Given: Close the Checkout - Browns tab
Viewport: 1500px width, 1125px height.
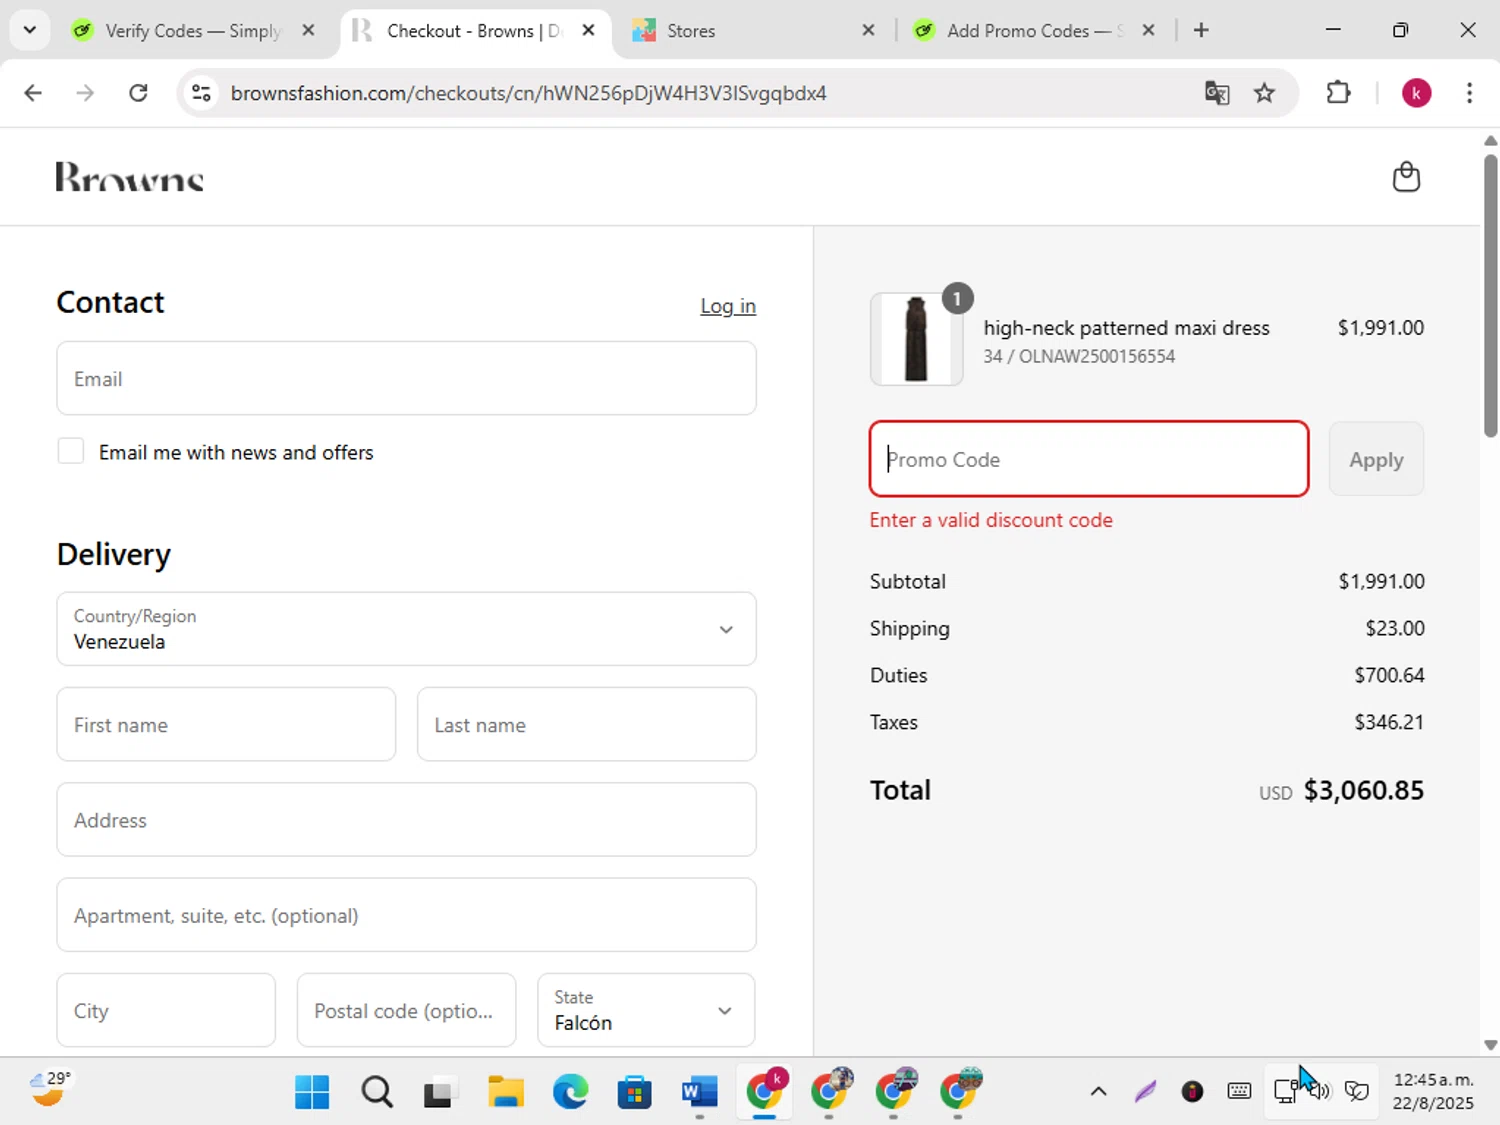Looking at the screenshot, I should (588, 30).
